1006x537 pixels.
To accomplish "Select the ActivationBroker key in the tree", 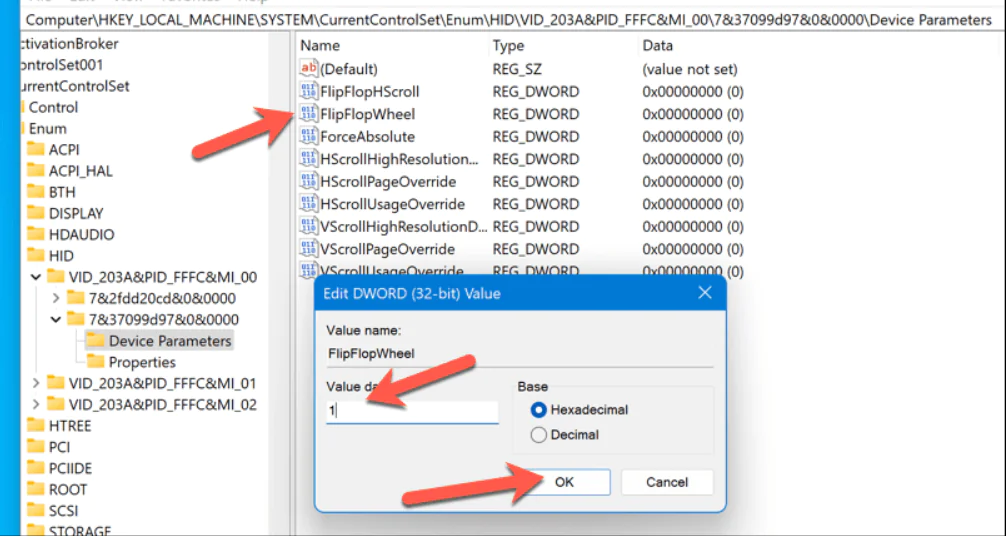I will pyautogui.click(x=69, y=44).
